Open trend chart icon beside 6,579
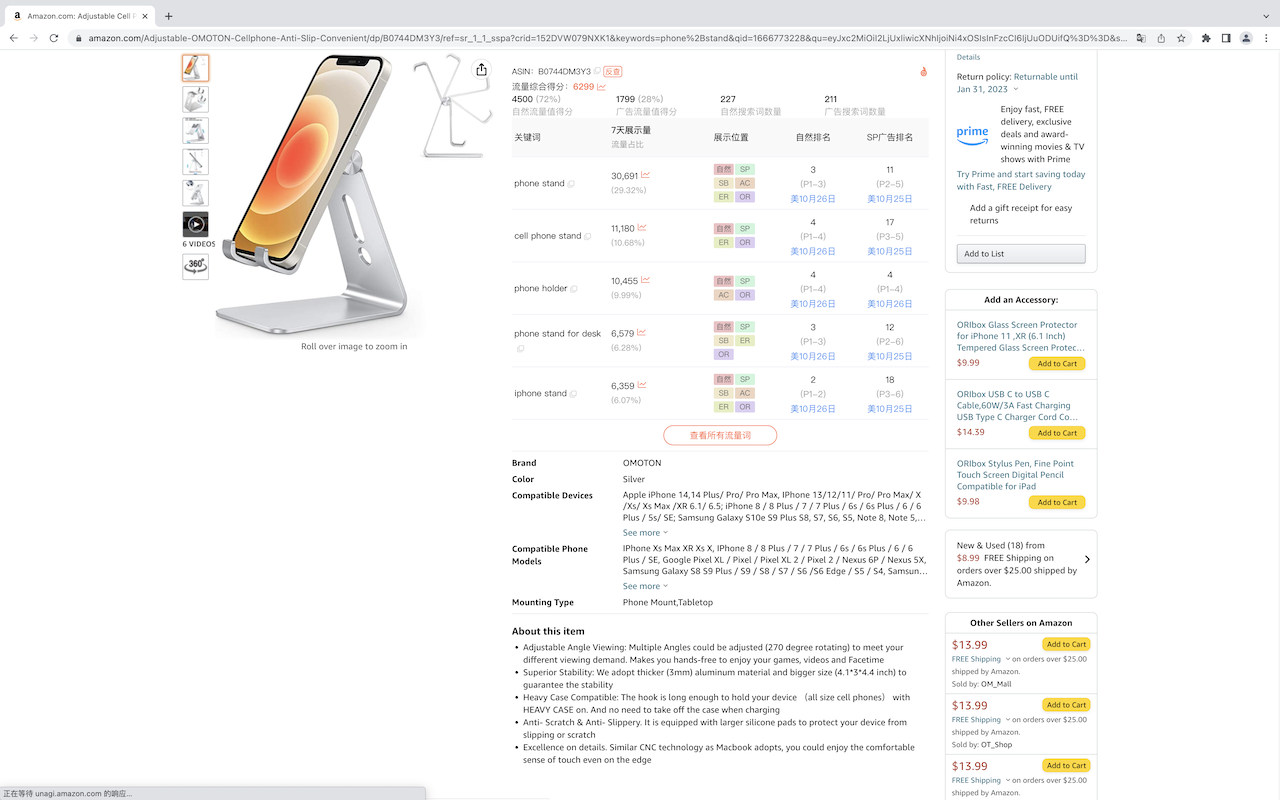 (x=641, y=333)
